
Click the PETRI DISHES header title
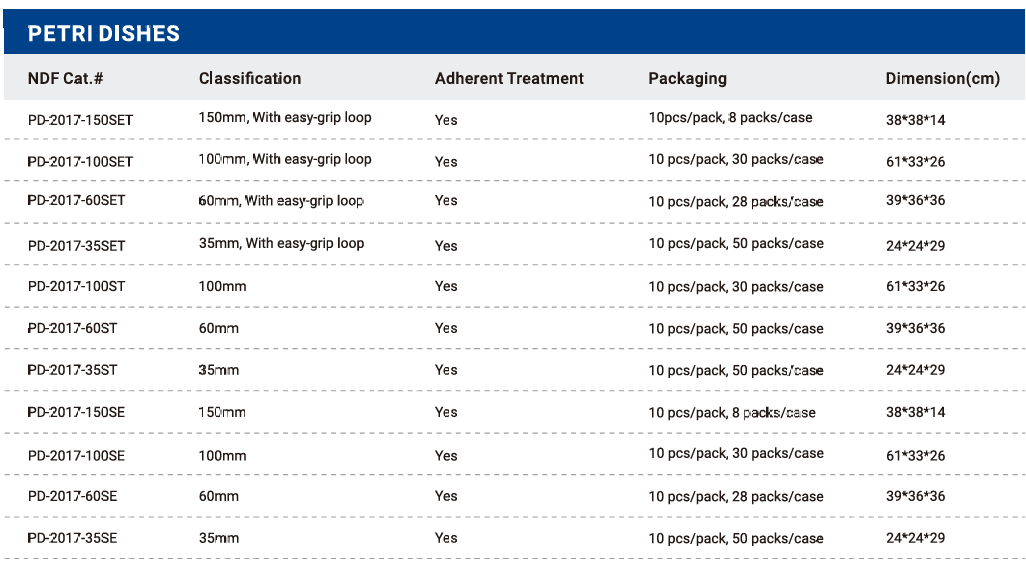click(103, 33)
